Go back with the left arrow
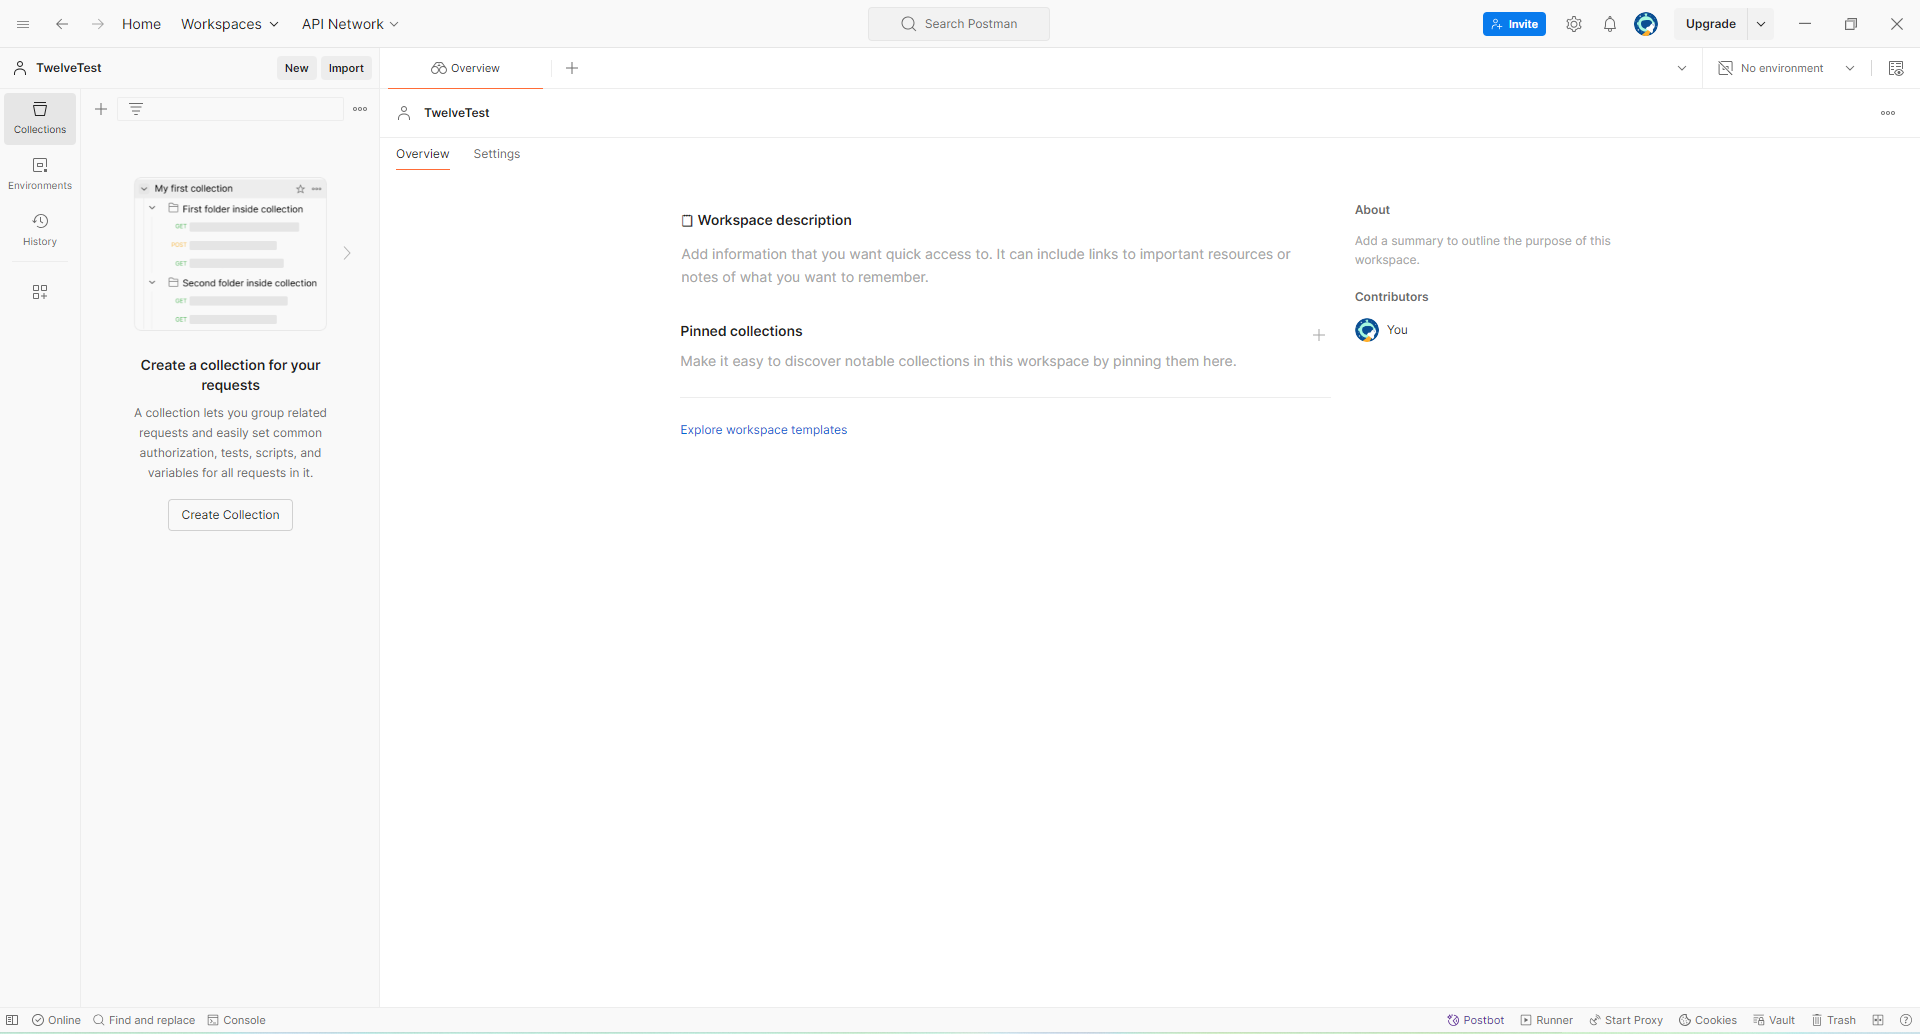Image resolution: width=1920 pixels, height=1034 pixels. tap(62, 24)
